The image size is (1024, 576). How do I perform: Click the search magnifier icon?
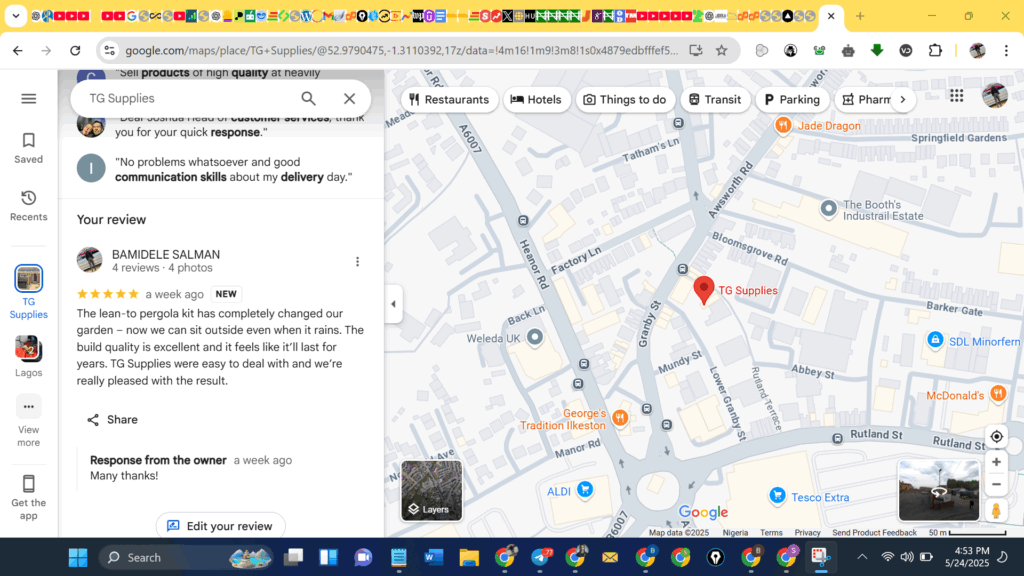(x=309, y=98)
